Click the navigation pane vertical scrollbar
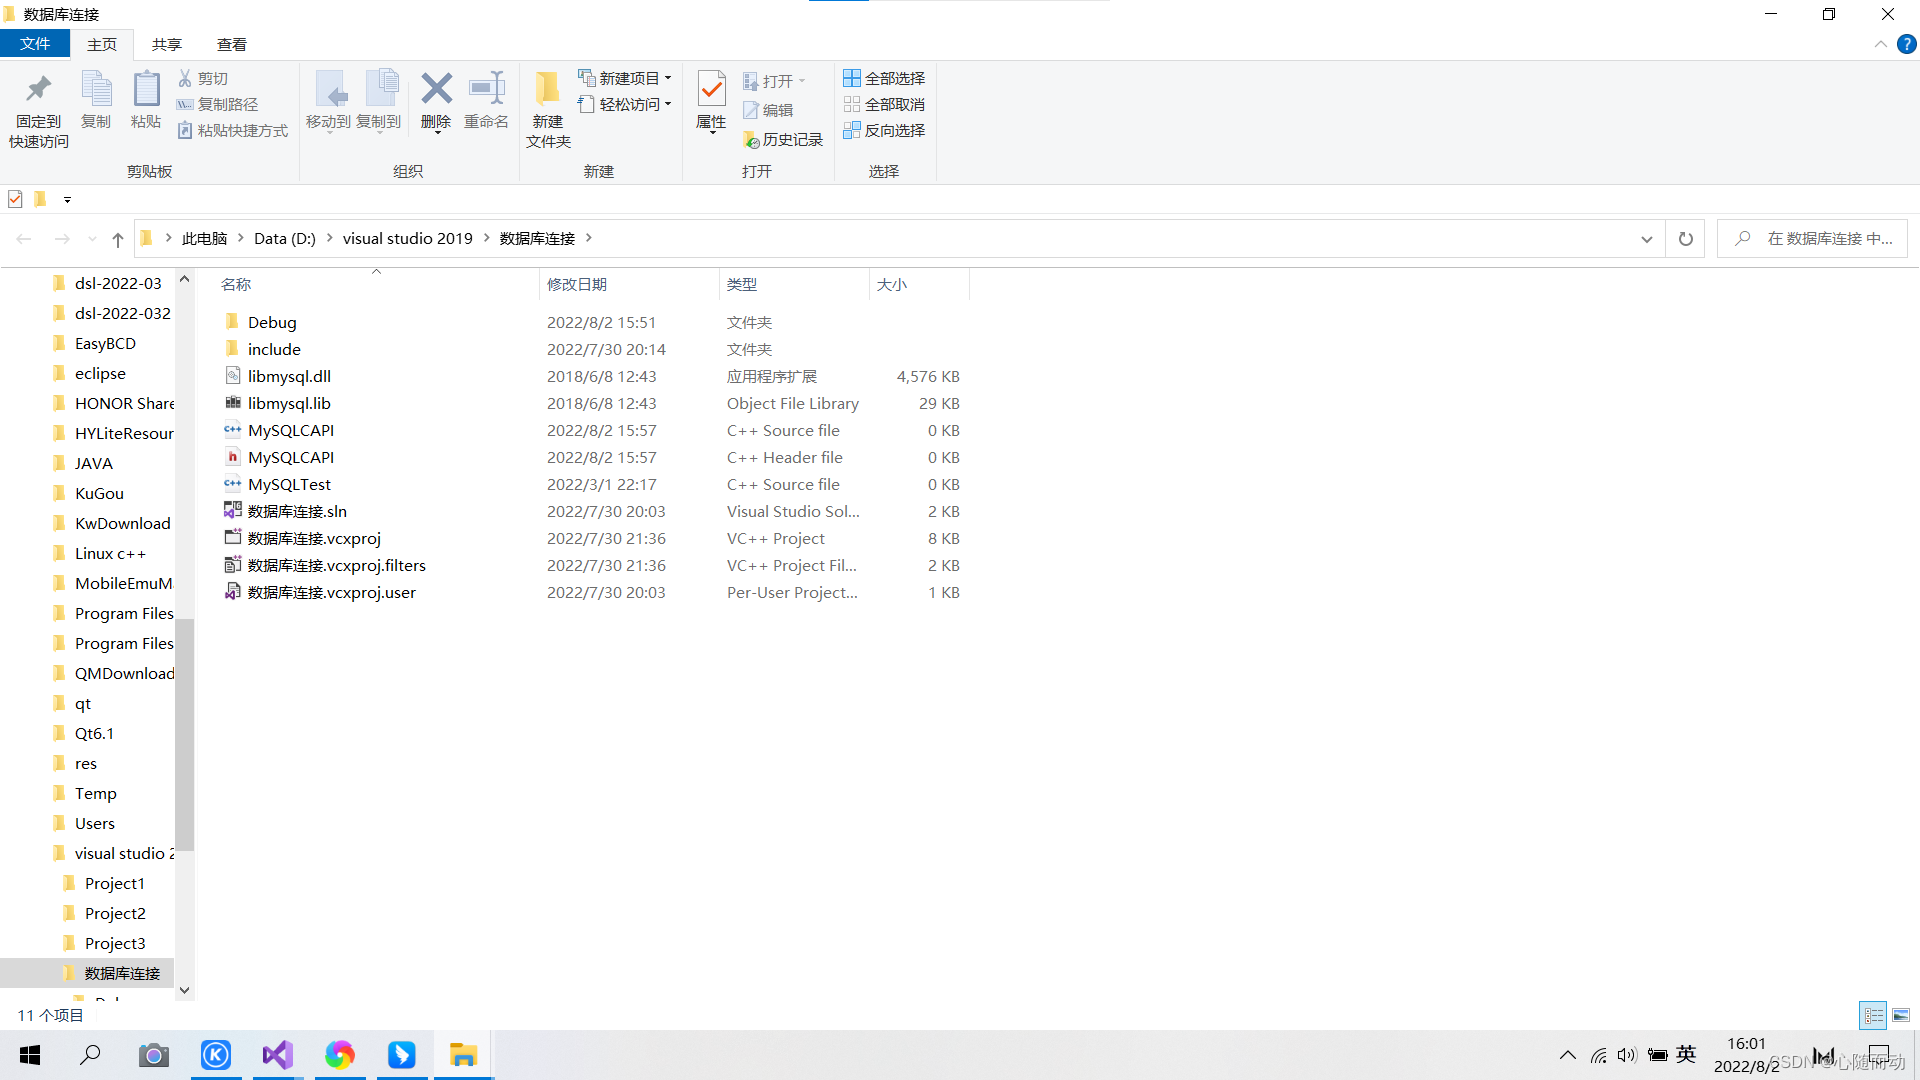Viewport: 1920px width, 1080px height. (184, 735)
